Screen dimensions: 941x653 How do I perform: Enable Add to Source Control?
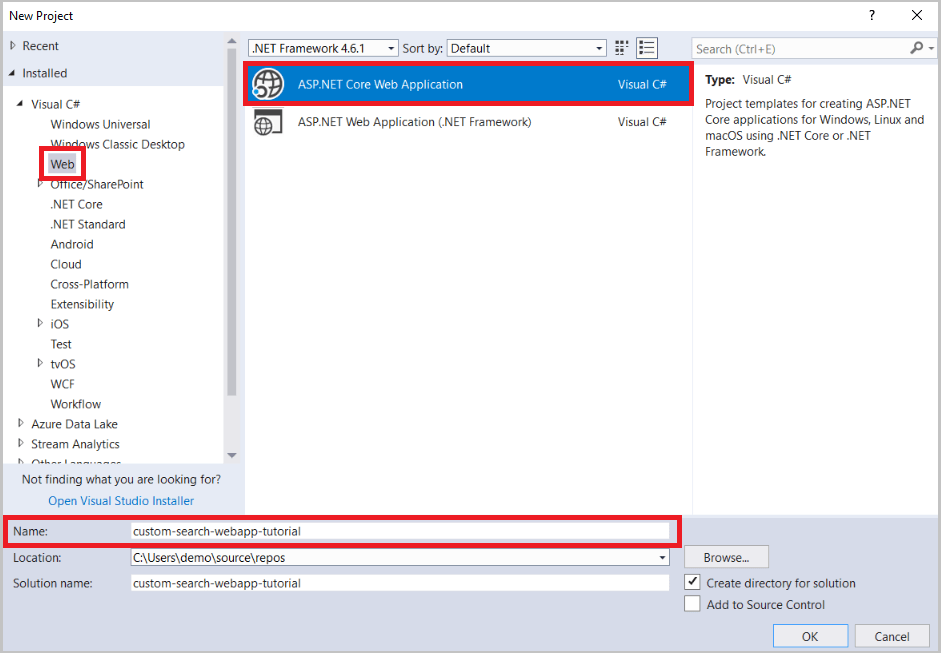[x=693, y=604]
